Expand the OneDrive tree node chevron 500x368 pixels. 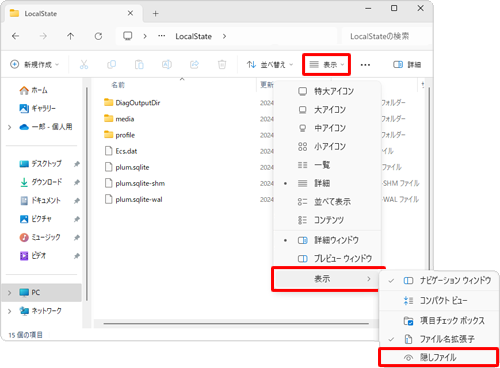tap(9, 127)
